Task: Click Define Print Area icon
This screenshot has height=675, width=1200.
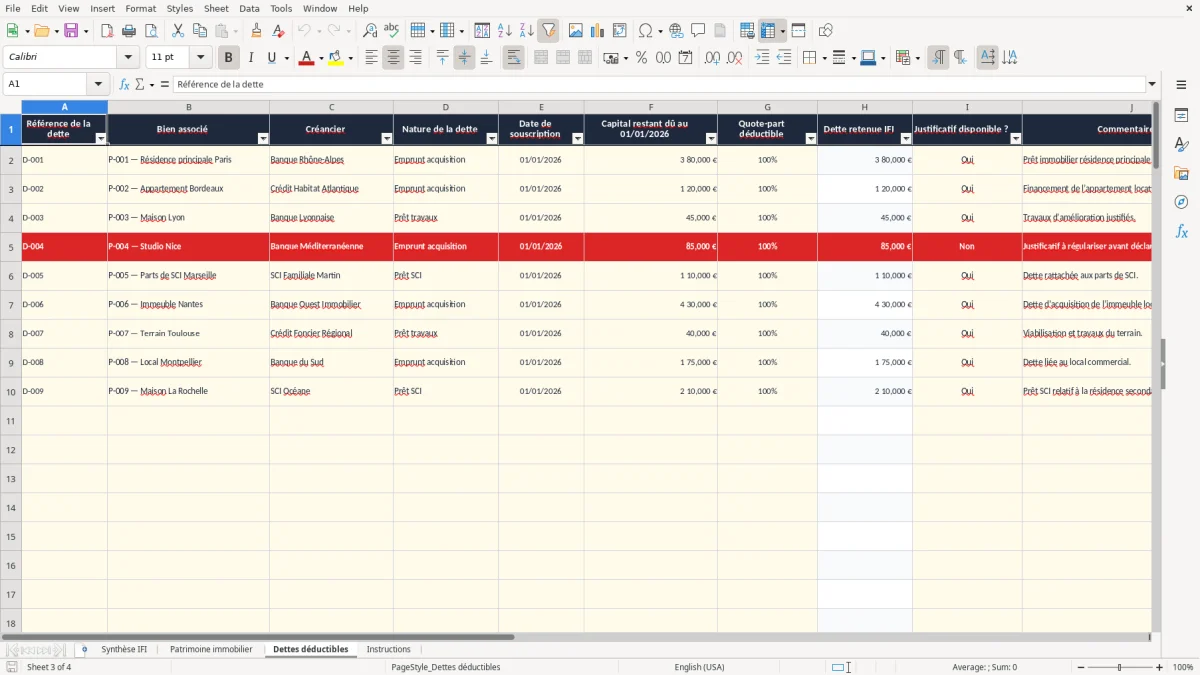Action: [x=747, y=31]
